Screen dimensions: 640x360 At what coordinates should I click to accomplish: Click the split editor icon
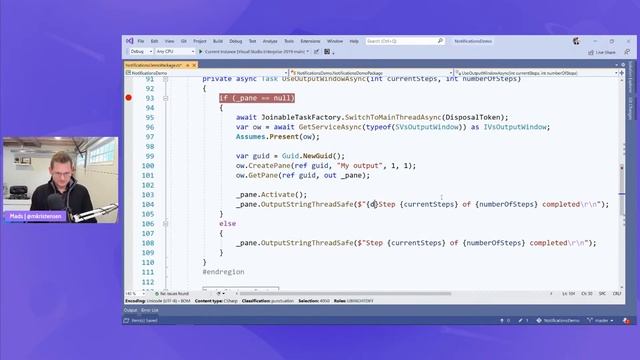click(622, 73)
